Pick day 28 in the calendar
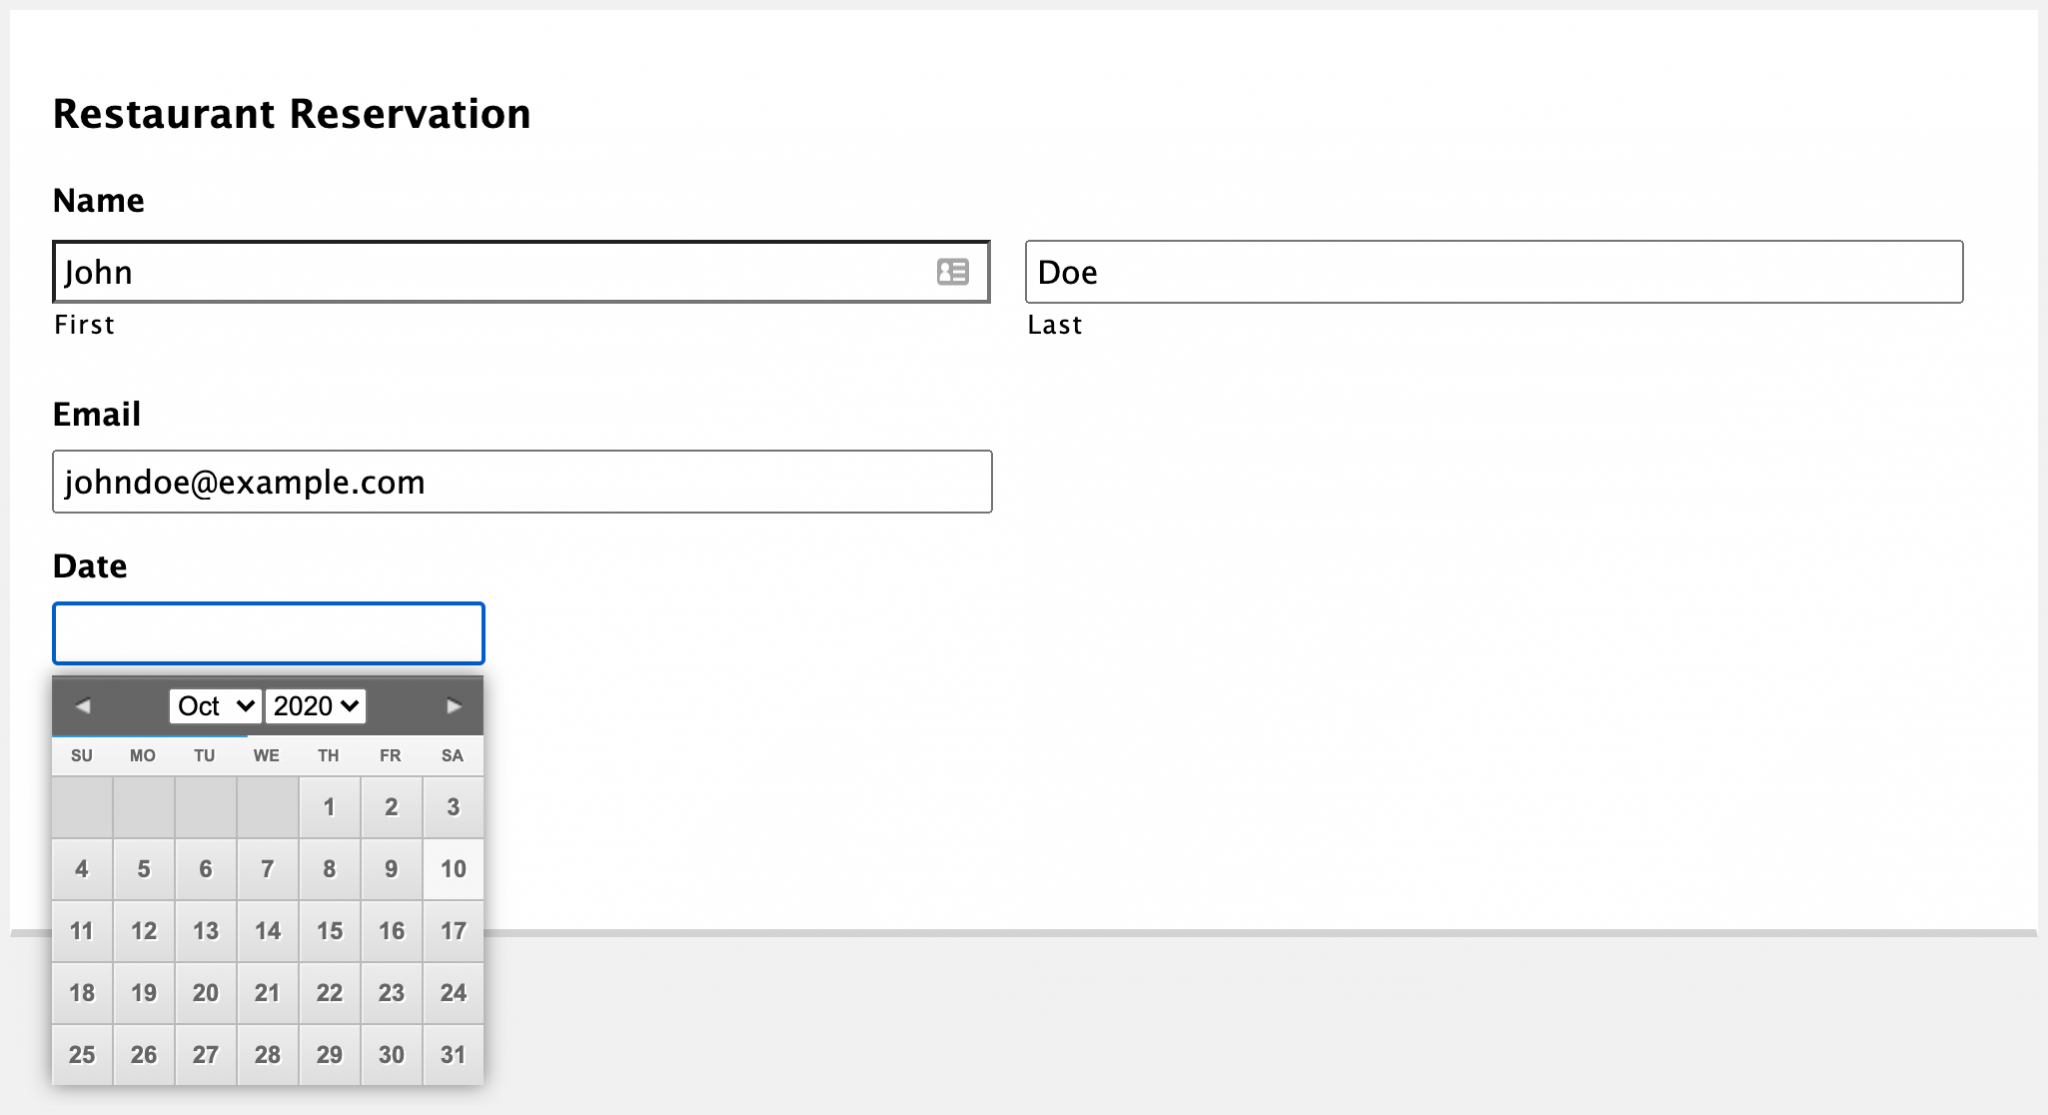 pyautogui.click(x=267, y=1055)
